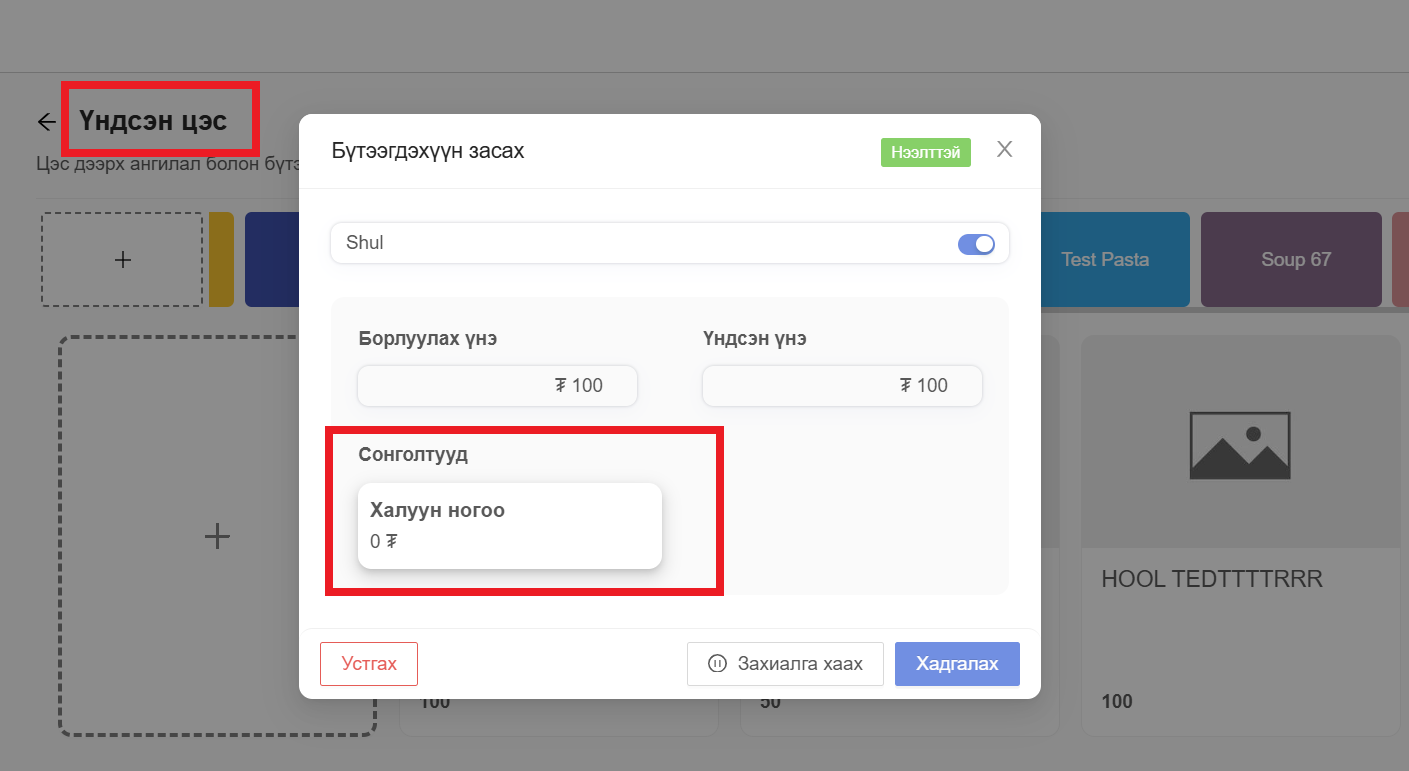The height and width of the screenshot is (771, 1409).
Task: Select the Халуун ногоо option card
Action: coord(510,526)
